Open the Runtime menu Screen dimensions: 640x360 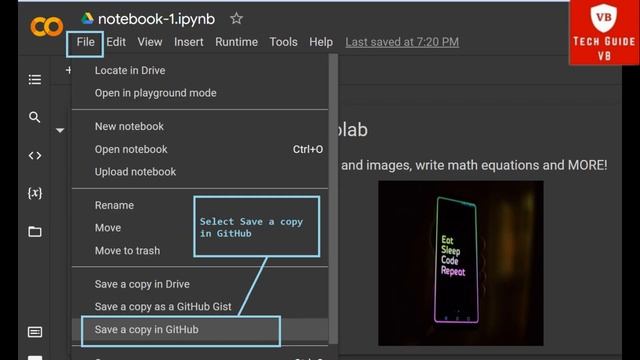tap(236, 42)
